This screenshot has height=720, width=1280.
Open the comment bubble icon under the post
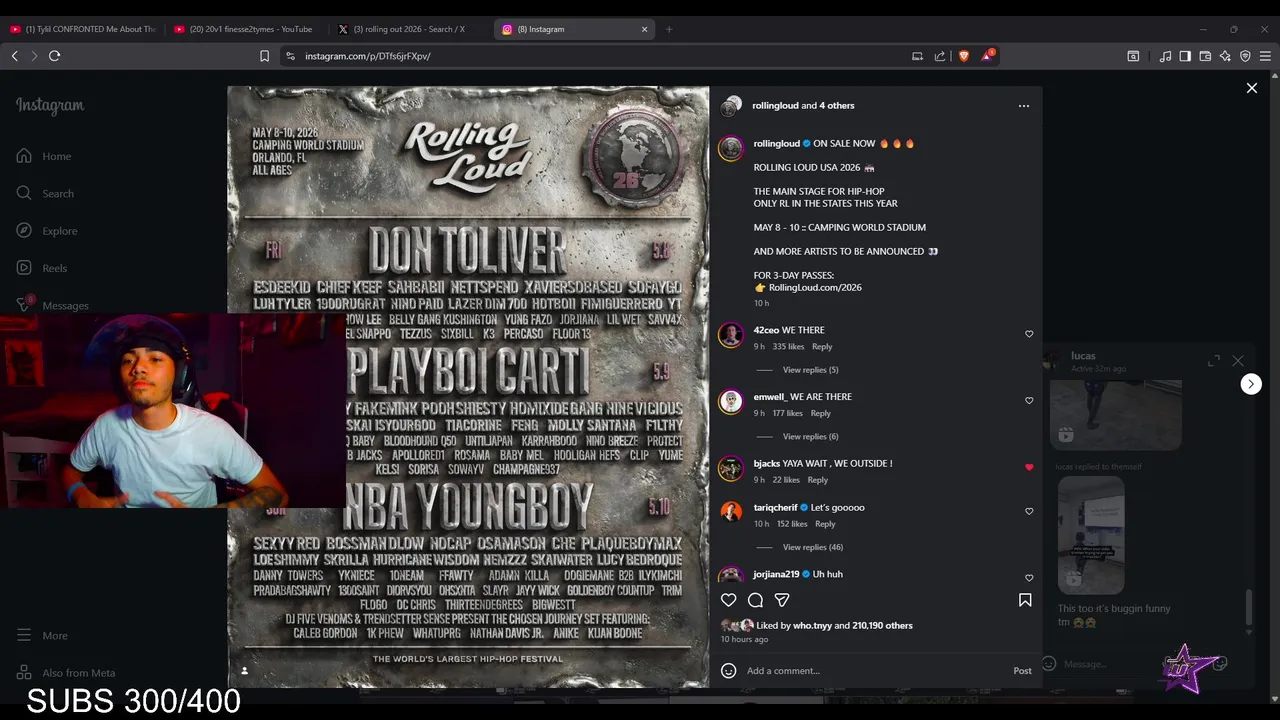coord(756,600)
